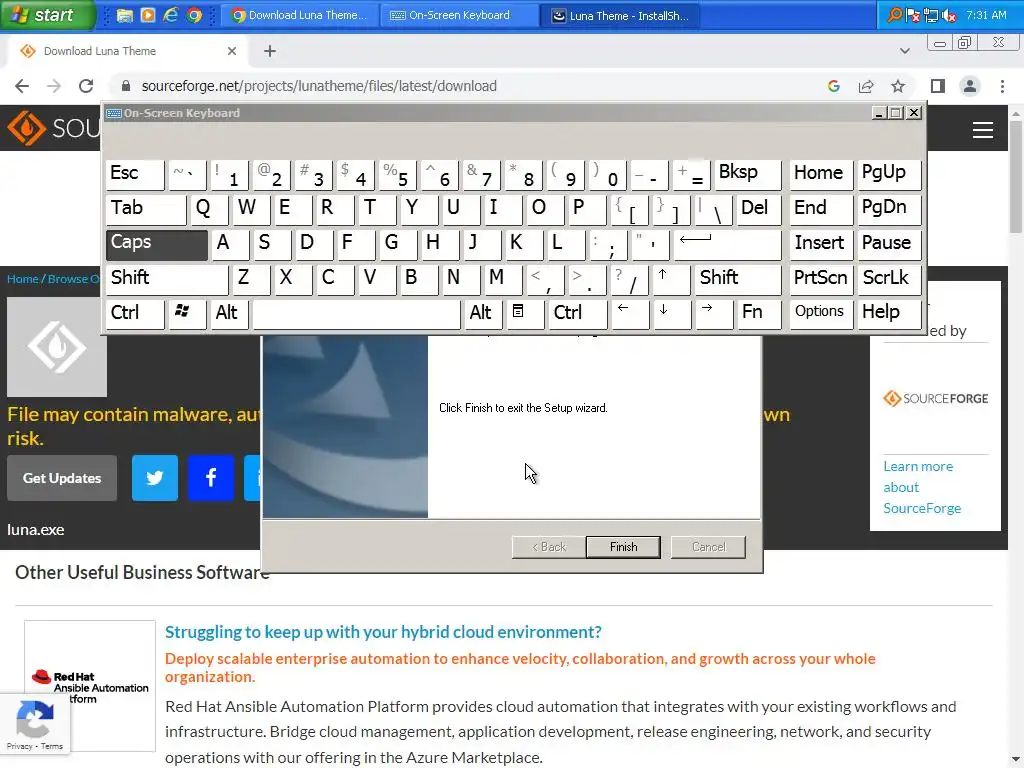Click the right arrow key on keyboard

pos(714,314)
